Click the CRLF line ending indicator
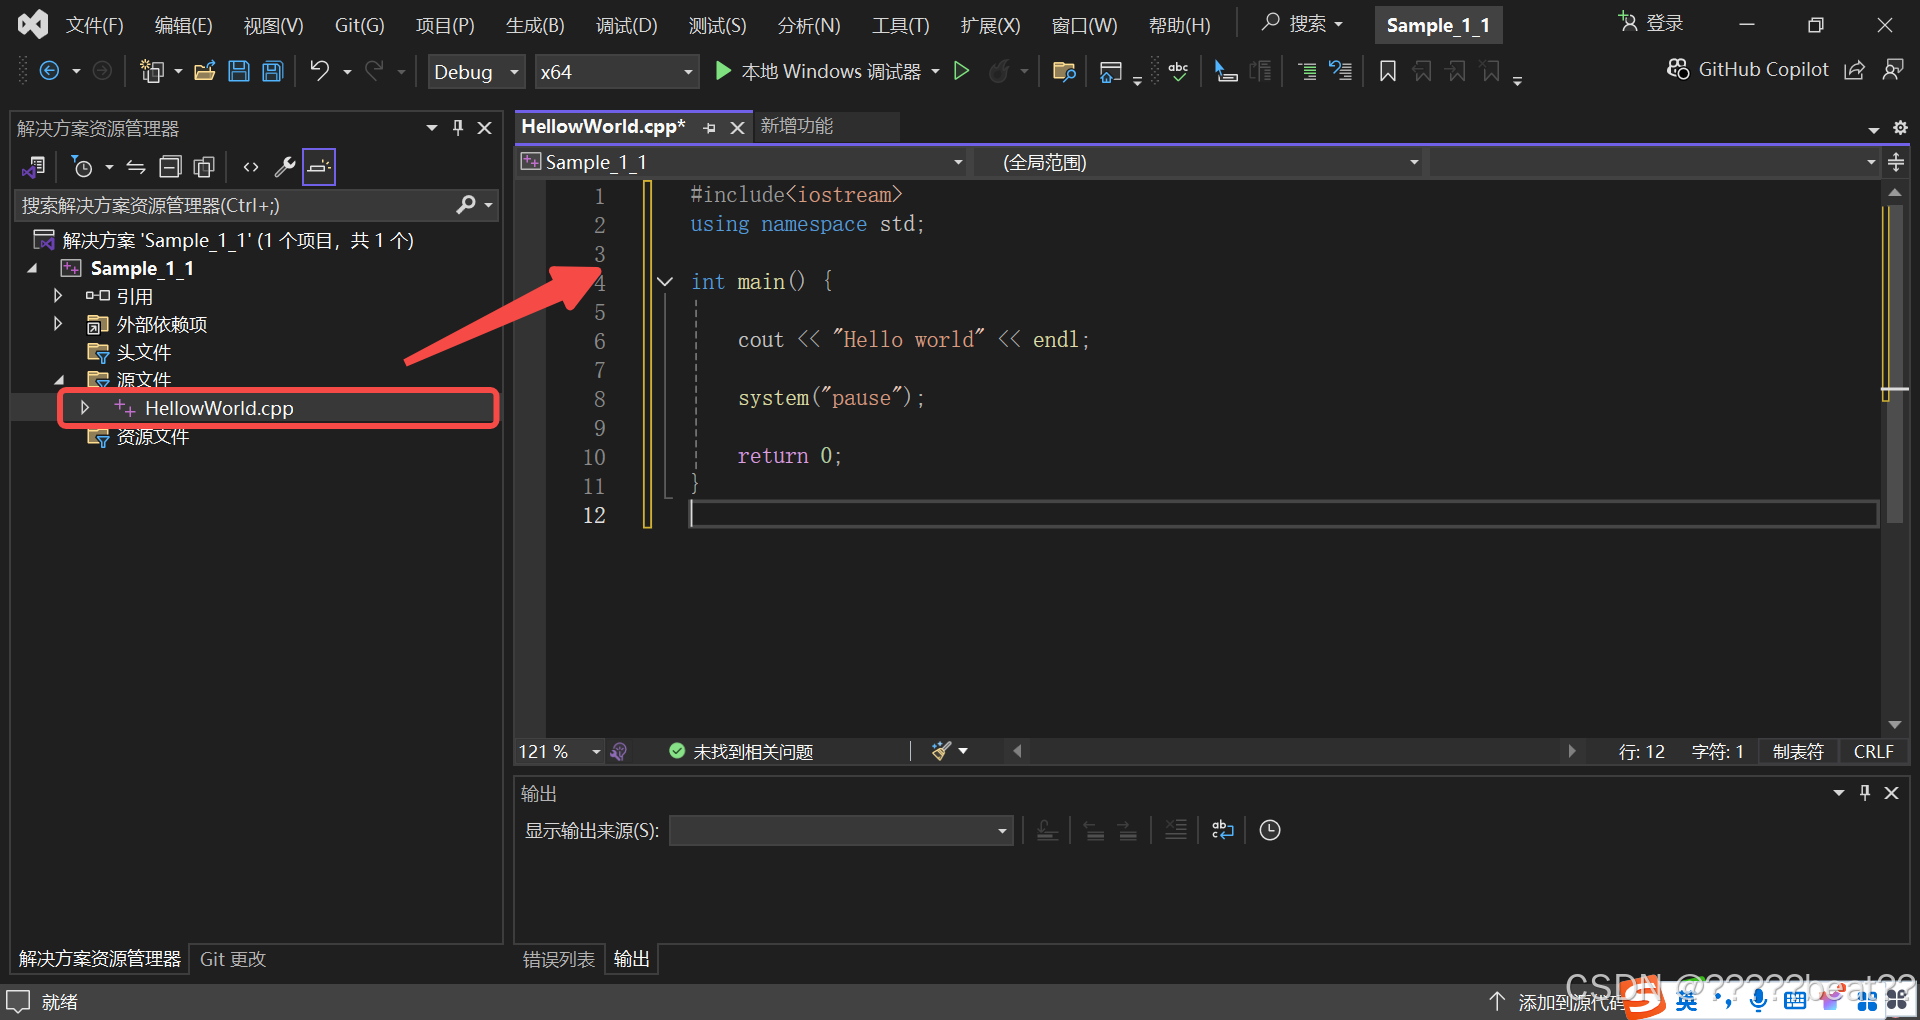The width and height of the screenshot is (1920, 1020). (x=1873, y=751)
